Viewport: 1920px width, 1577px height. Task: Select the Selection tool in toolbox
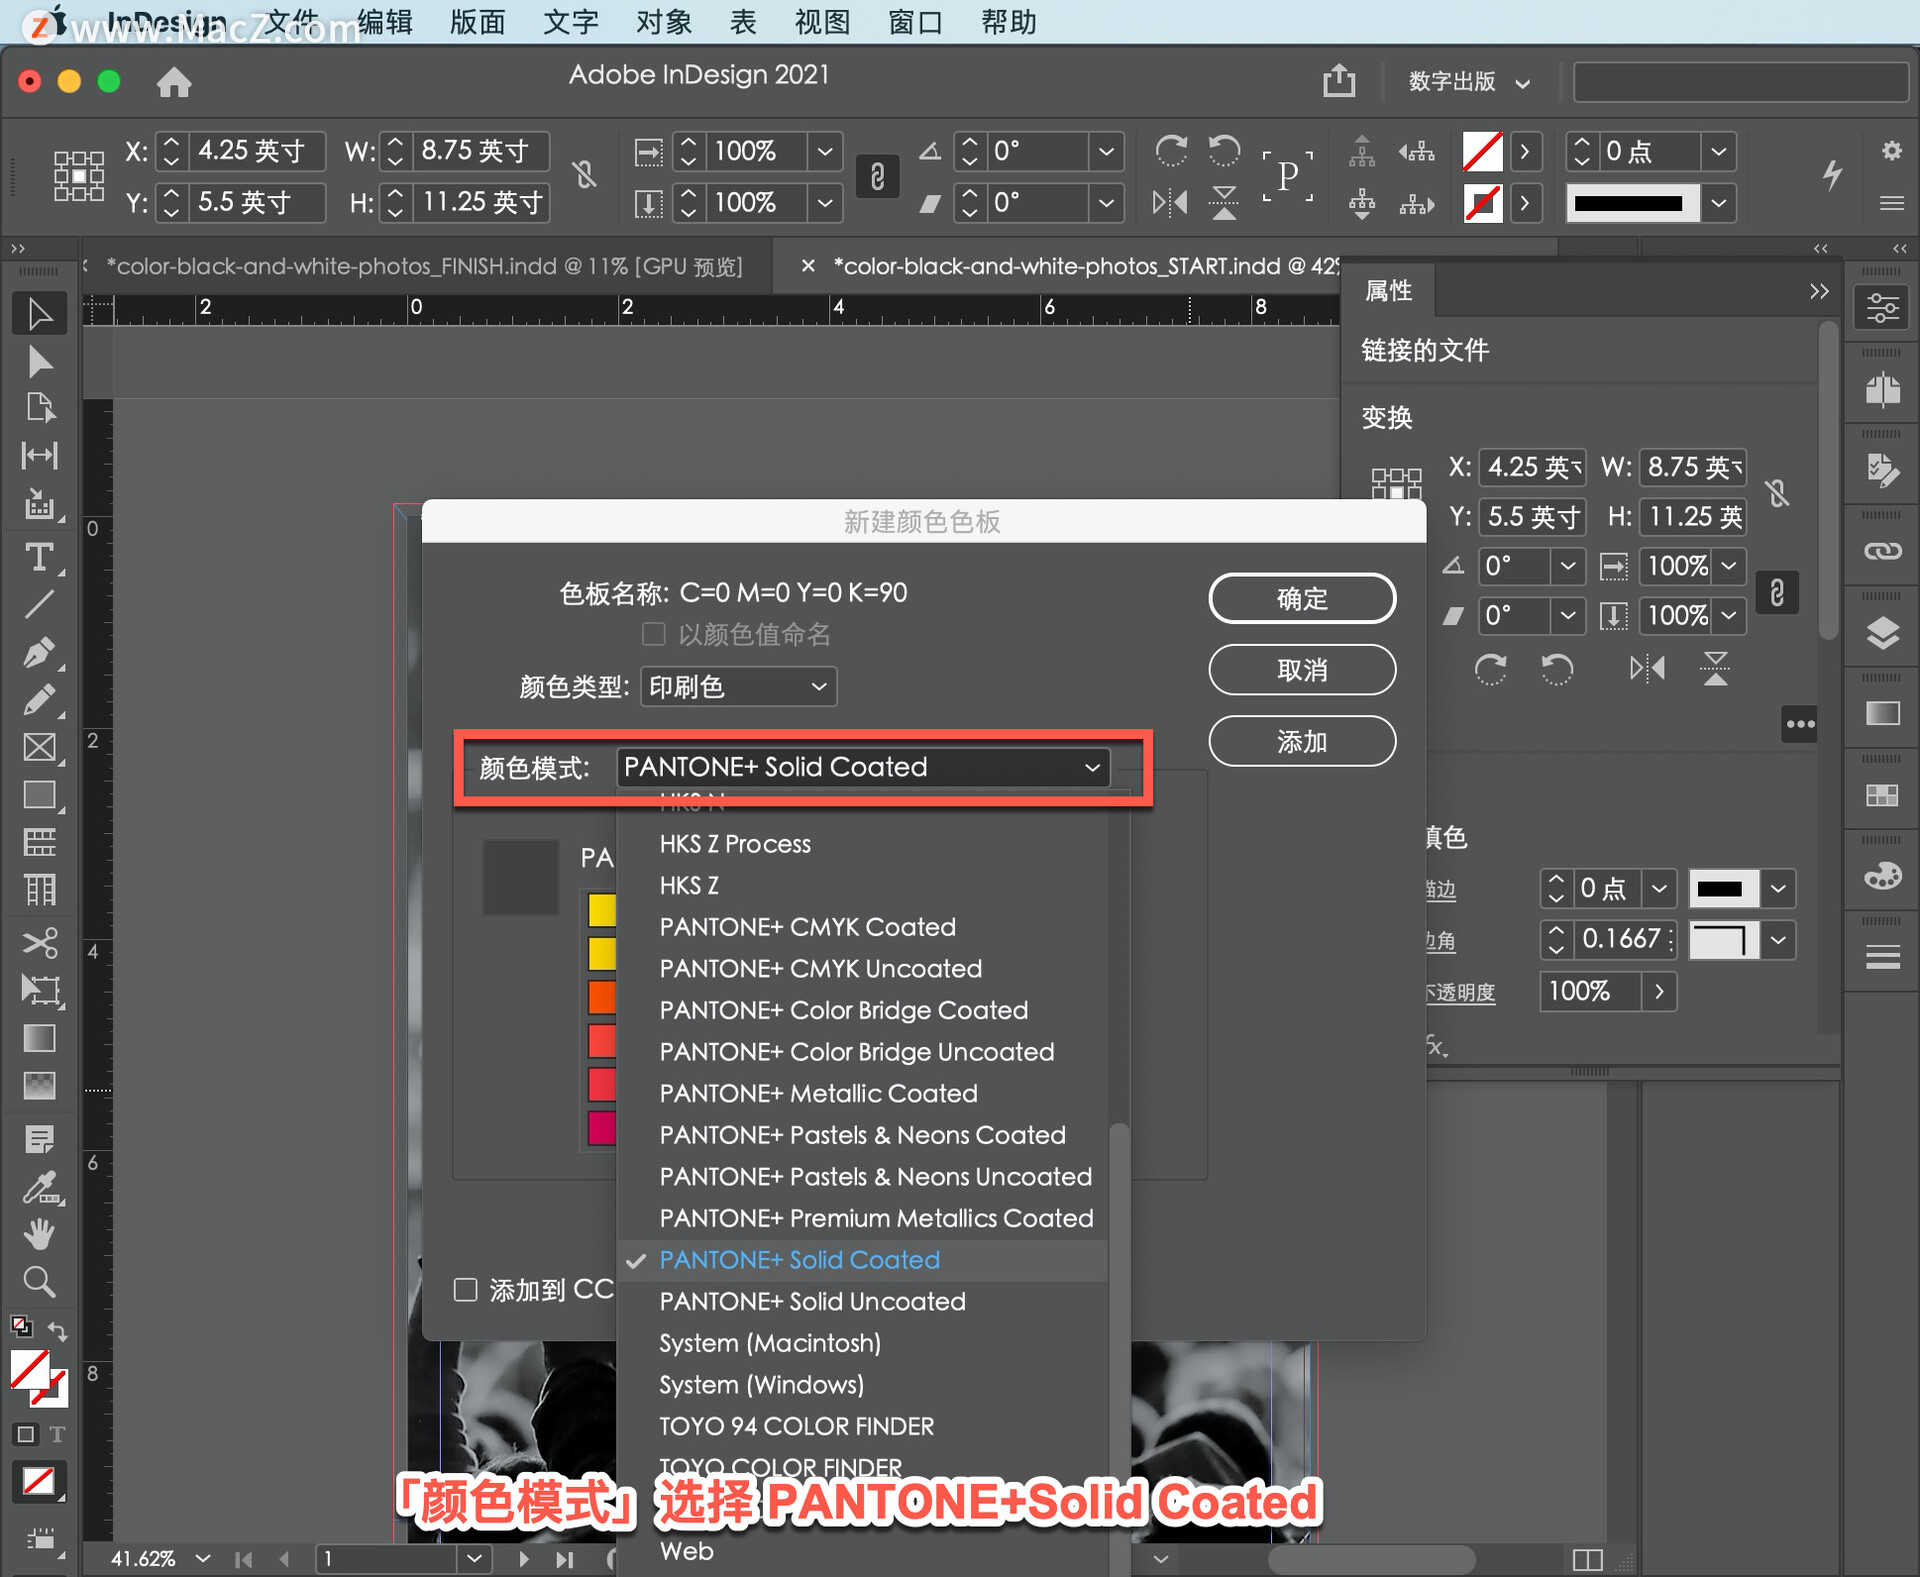coord(40,314)
